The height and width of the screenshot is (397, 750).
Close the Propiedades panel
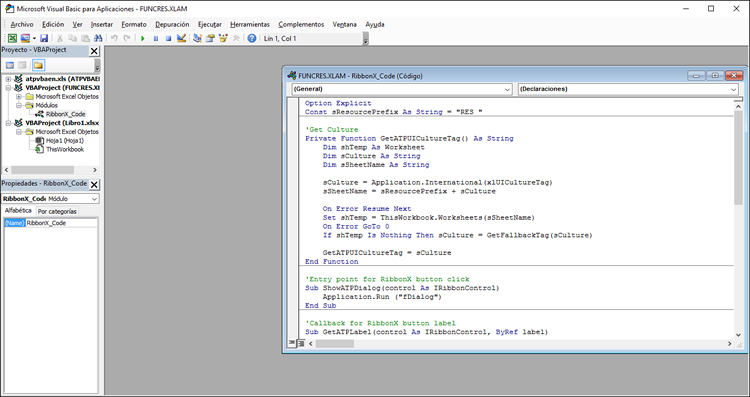(x=94, y=185)
